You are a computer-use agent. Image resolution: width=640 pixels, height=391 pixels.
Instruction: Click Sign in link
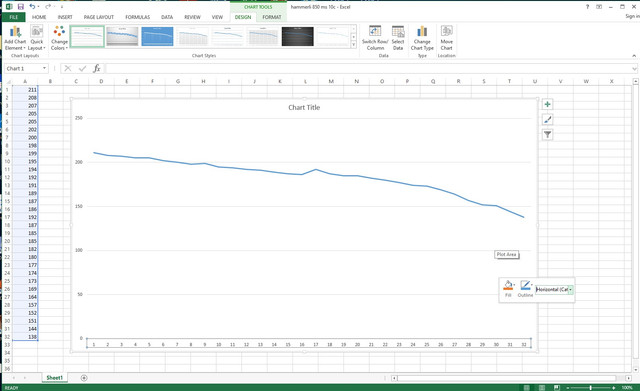click(x=632, y=16)
